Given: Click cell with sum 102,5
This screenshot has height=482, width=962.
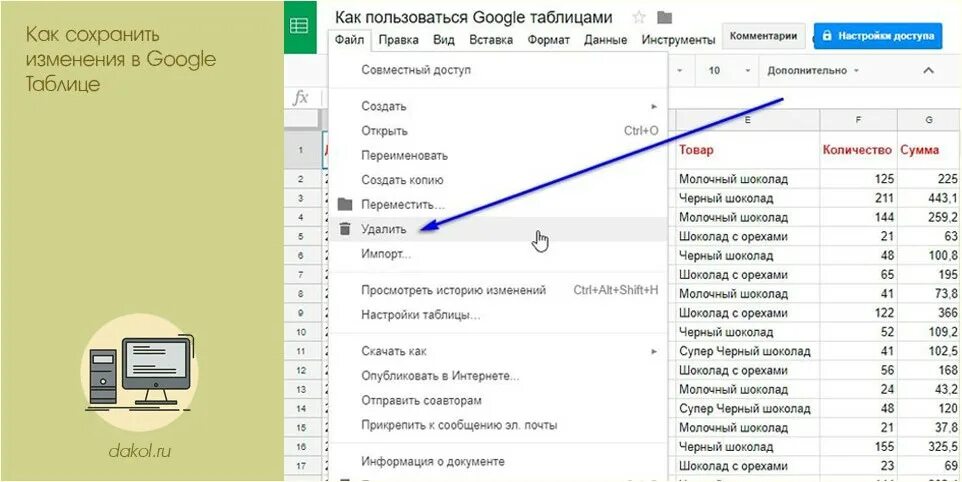Looking at the screenshot, I should (929, 351).
